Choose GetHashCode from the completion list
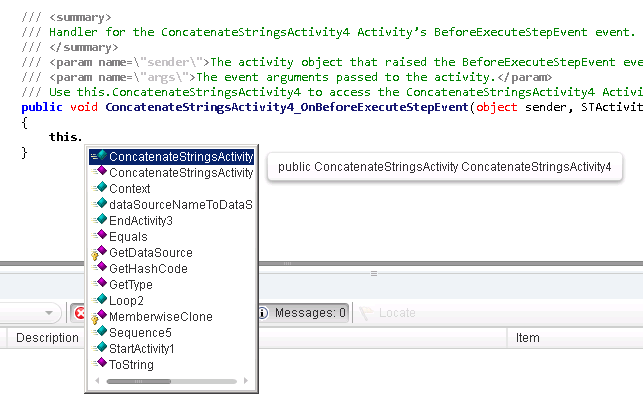This screenshot has width=643, height=413. coord(148,268)
